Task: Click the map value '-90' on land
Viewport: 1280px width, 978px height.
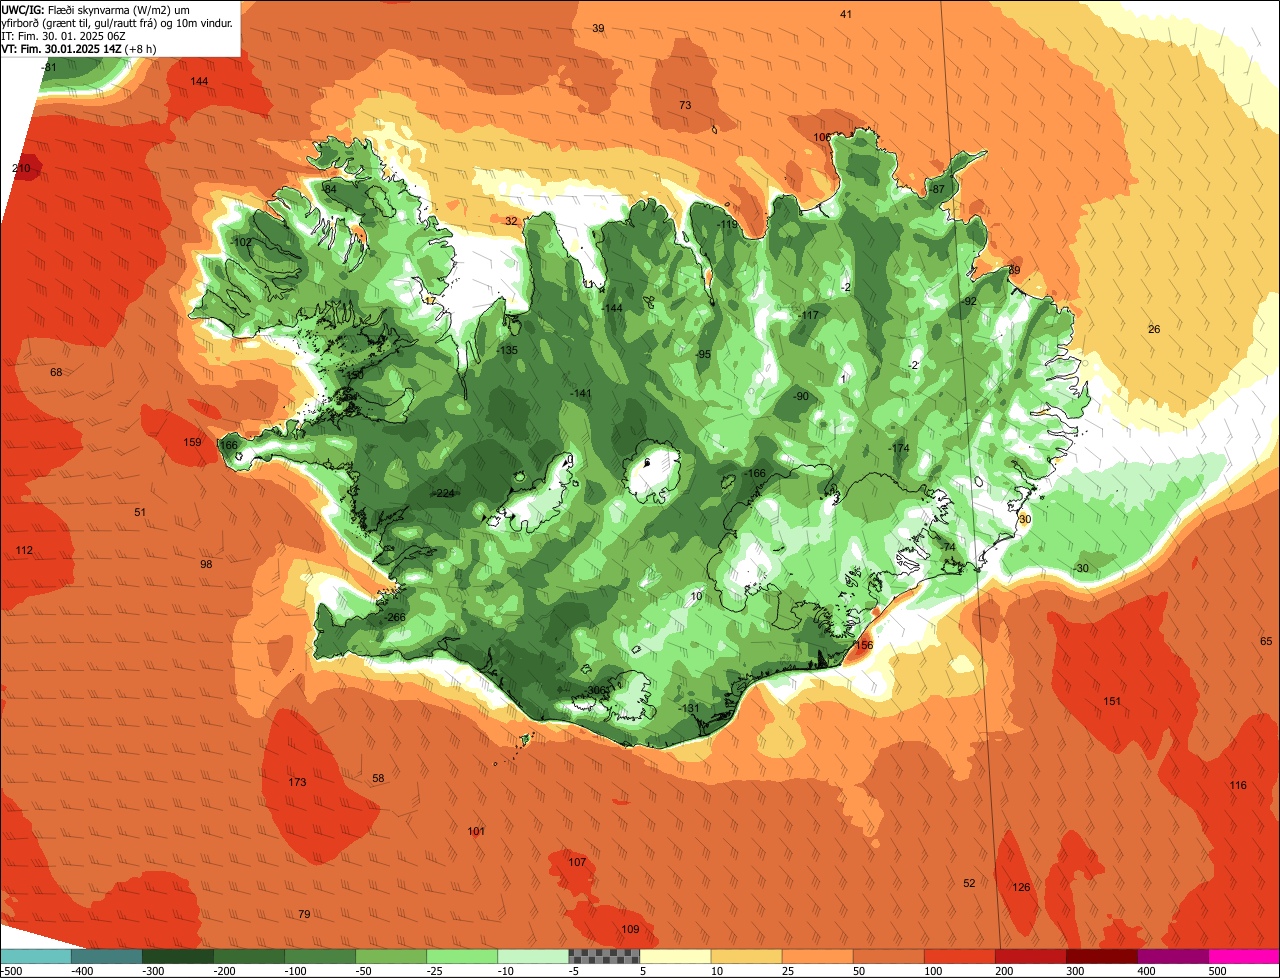Action: [x=800, y=396]
